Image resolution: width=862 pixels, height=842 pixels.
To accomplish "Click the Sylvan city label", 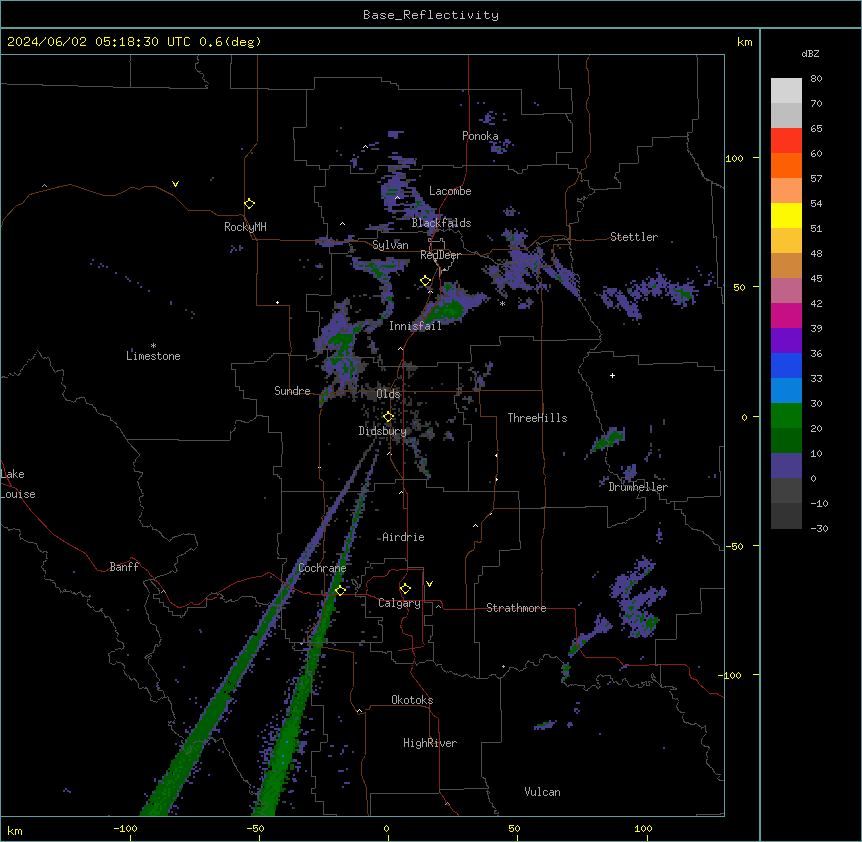I will pyautogui.click(x=390, y=245).
